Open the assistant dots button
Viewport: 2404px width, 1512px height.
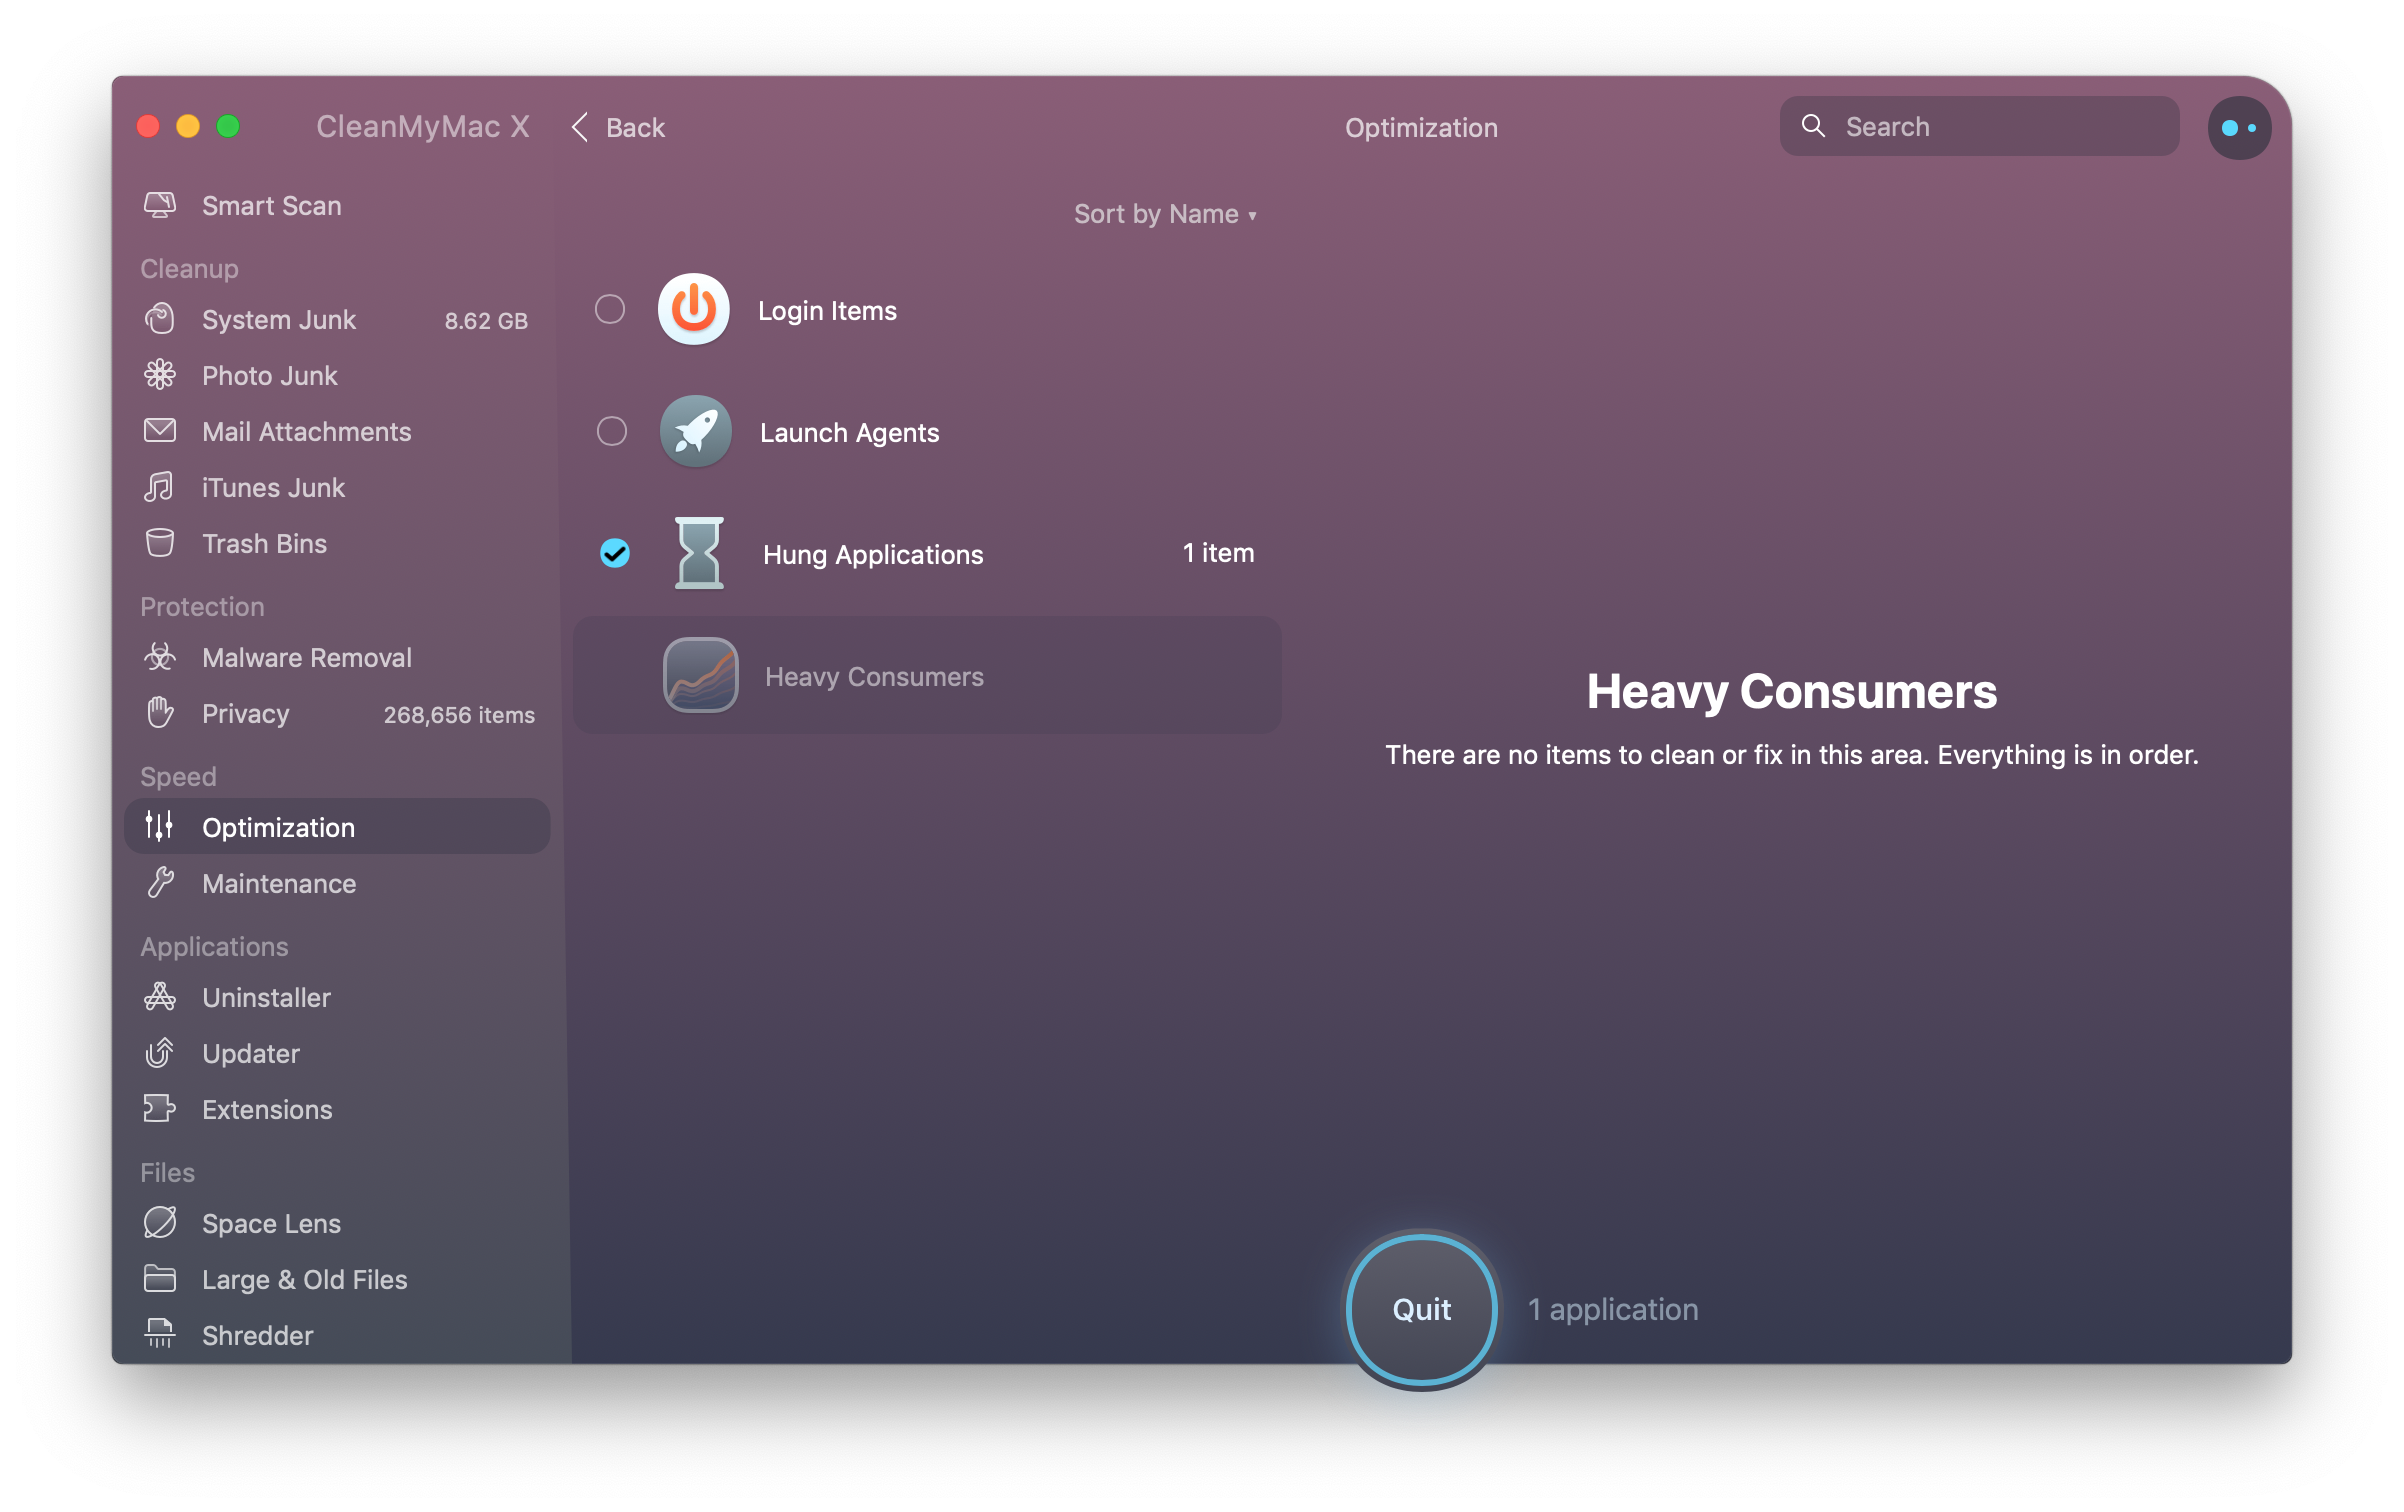(x=2240, y=127)
